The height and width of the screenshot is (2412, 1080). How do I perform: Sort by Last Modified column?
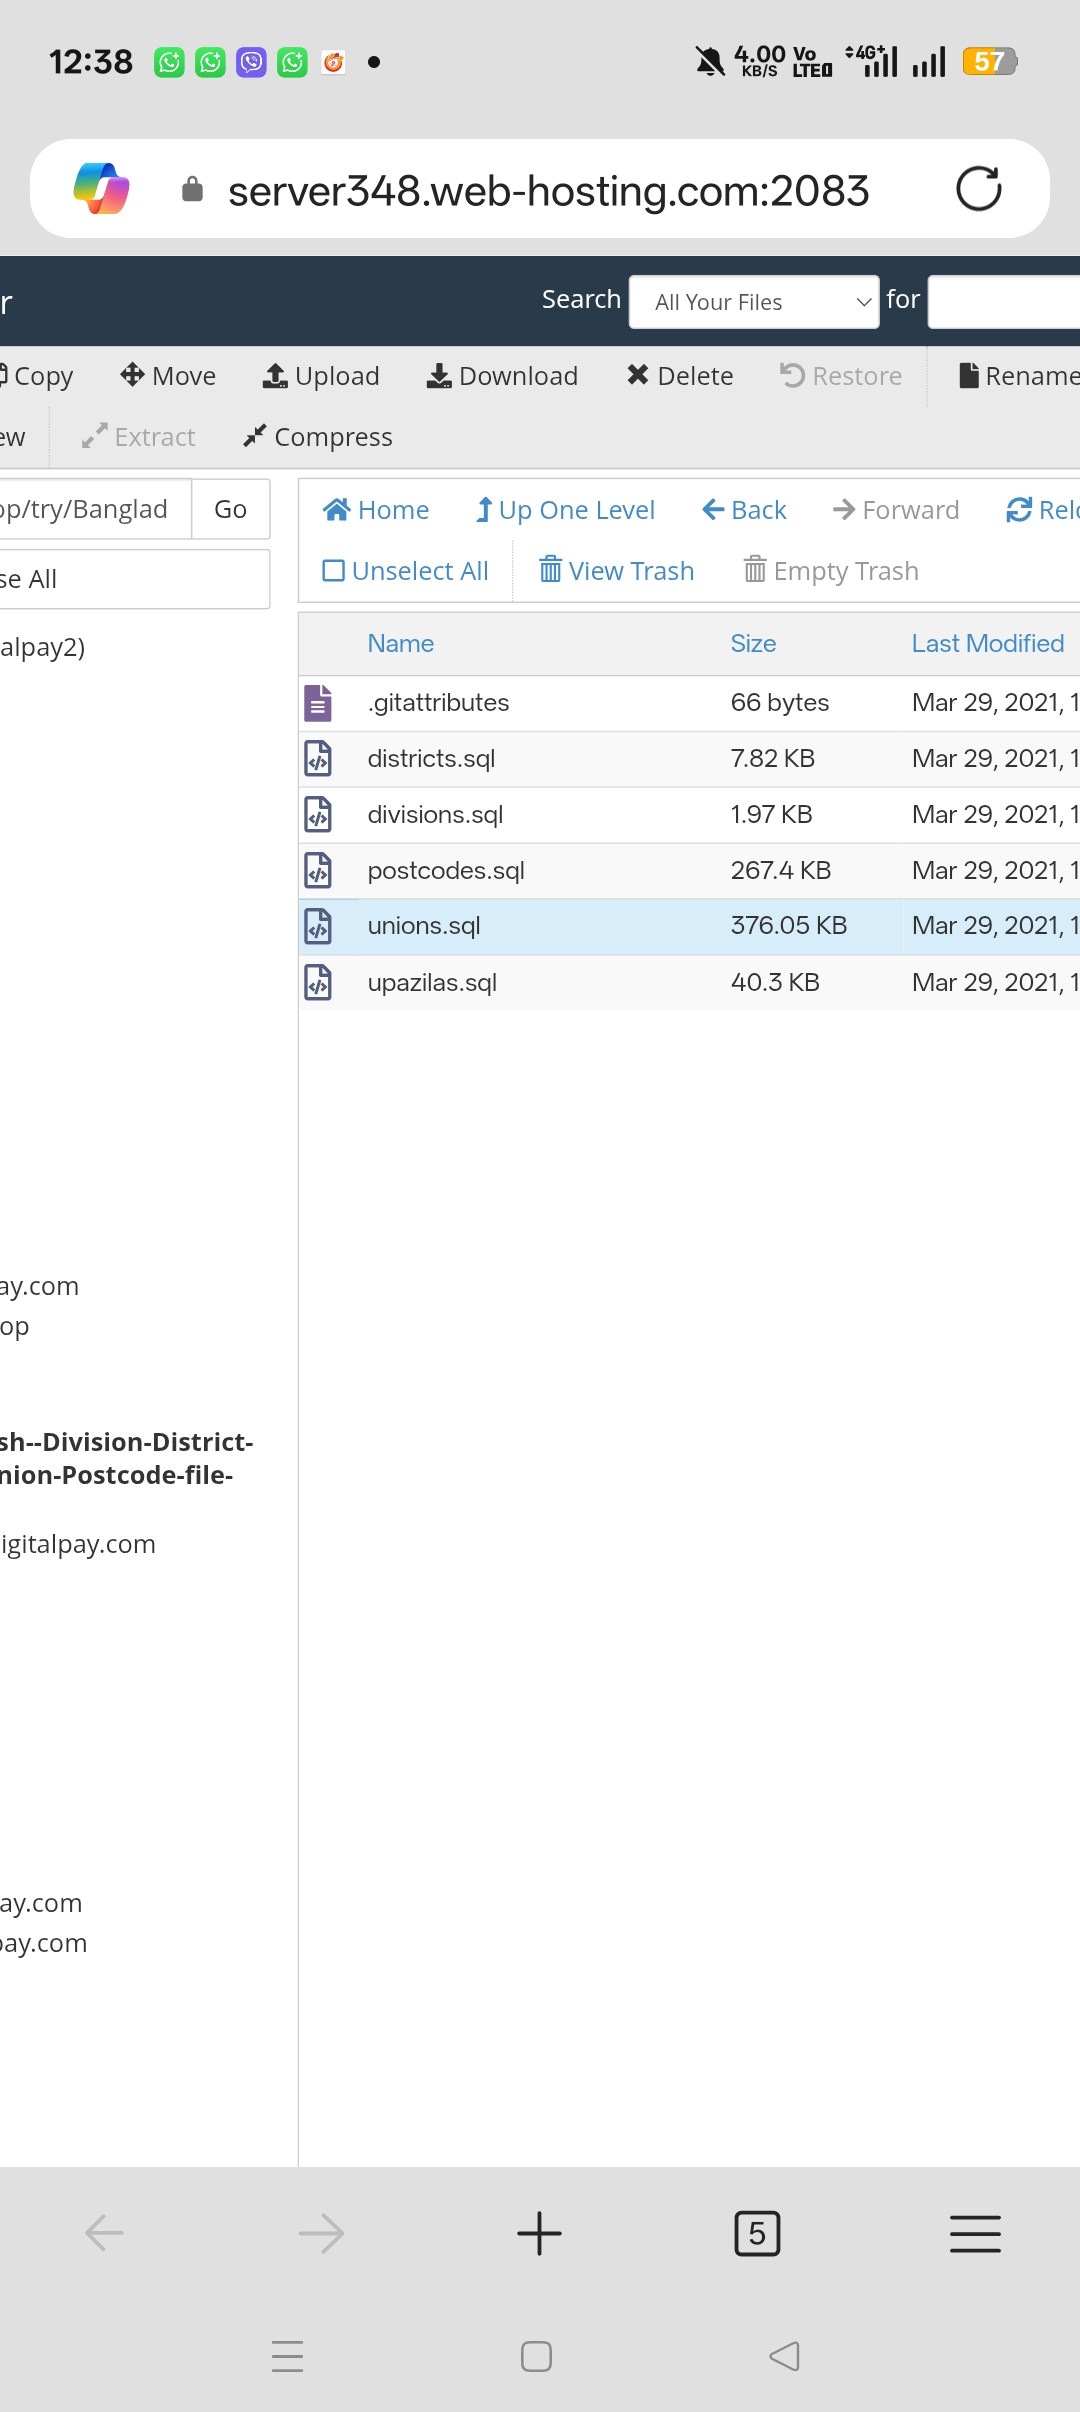[x=988, y=644]
